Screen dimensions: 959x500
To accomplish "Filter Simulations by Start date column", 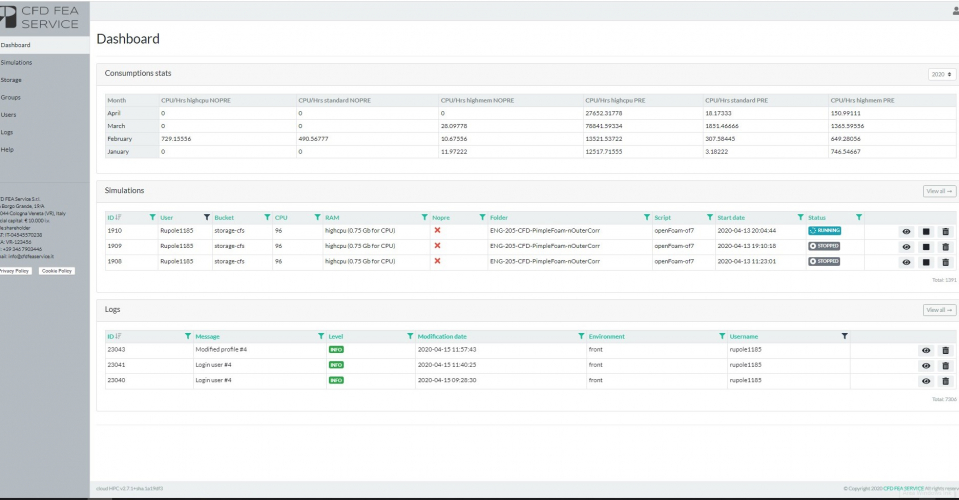I will (x=800, y=217).
